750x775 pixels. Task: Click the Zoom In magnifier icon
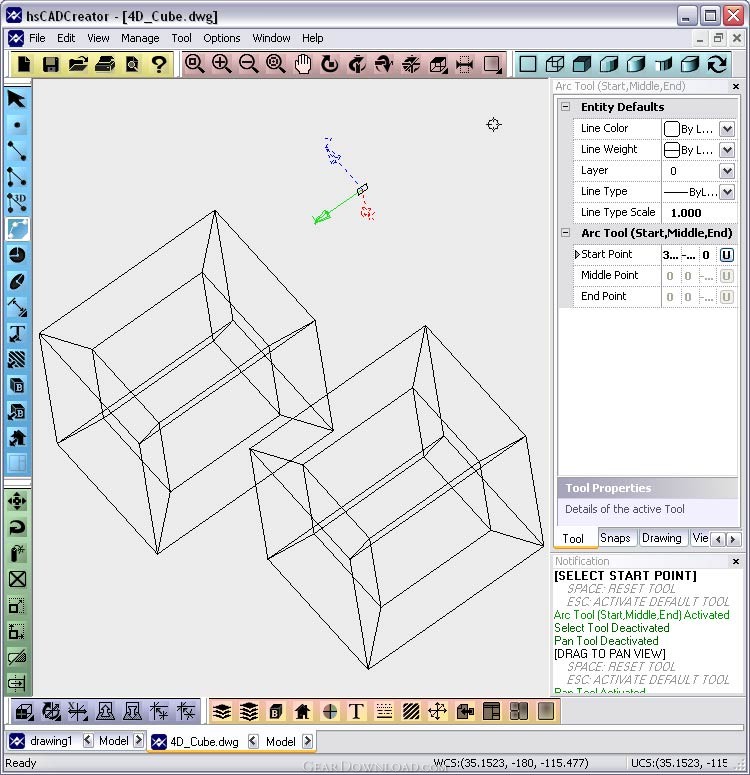click(x=222, y=64)
